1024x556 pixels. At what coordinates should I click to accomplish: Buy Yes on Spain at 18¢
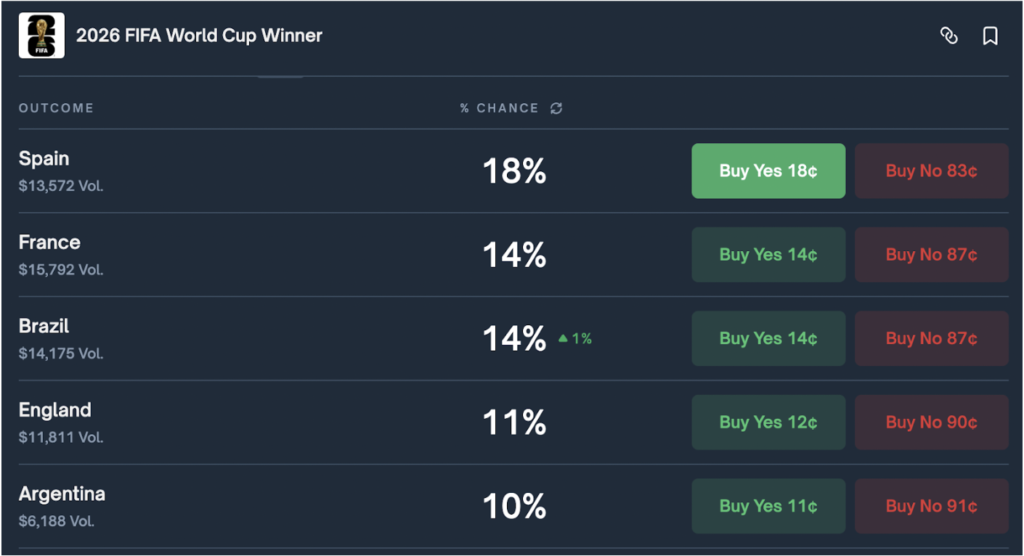click(768, 171)
